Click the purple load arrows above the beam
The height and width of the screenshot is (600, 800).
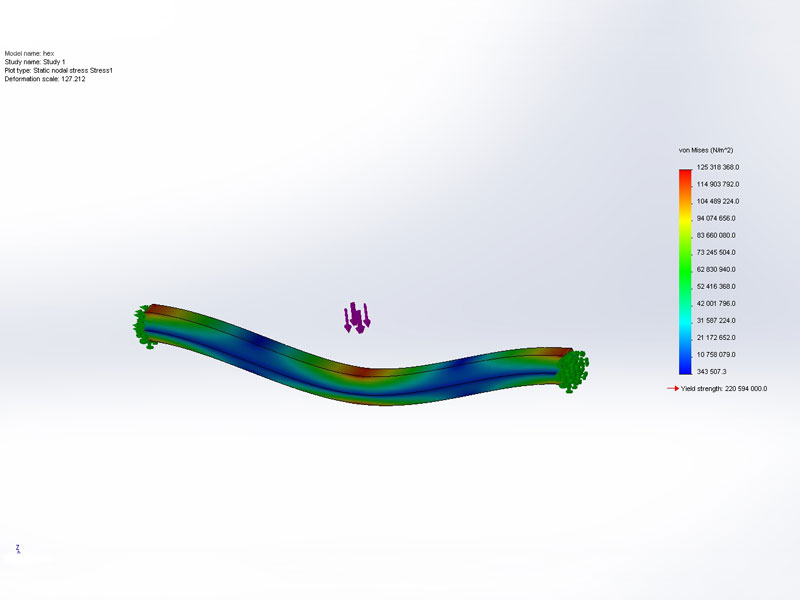(x=357, y=317)
